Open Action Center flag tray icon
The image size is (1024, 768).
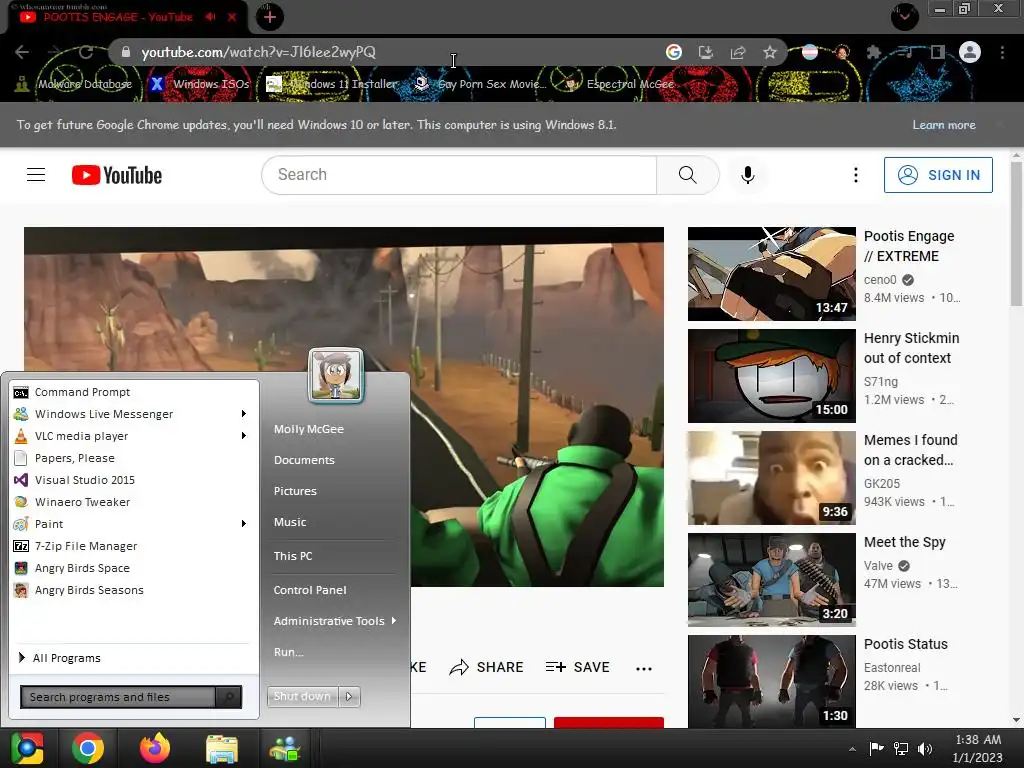(876, 748)
